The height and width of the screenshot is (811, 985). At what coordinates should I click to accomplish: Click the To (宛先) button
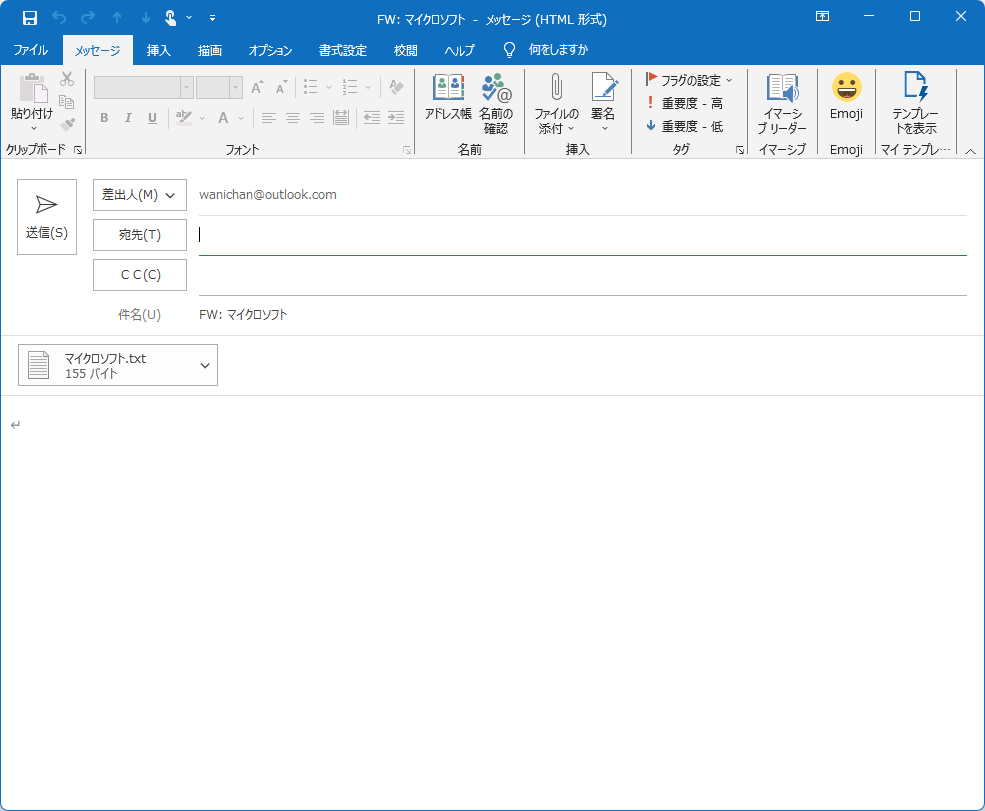[140, 235]
